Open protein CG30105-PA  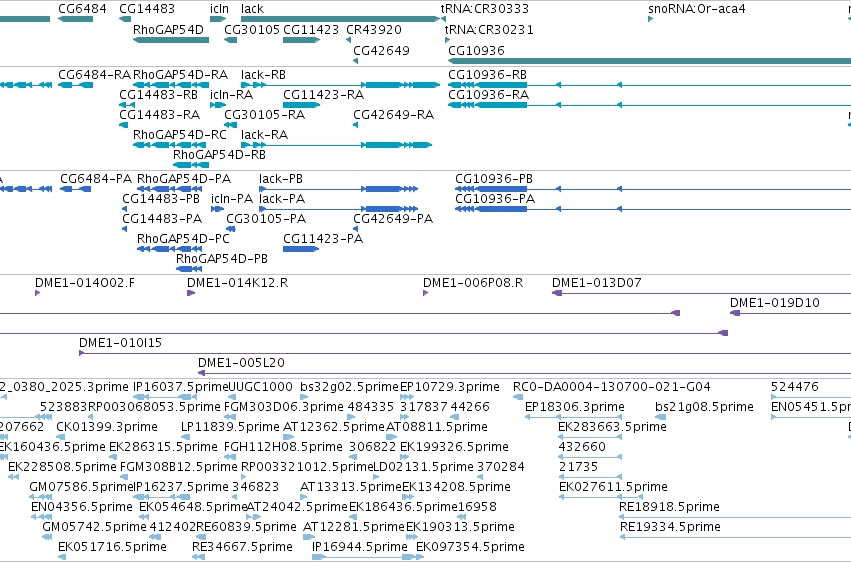pos(266,219)
